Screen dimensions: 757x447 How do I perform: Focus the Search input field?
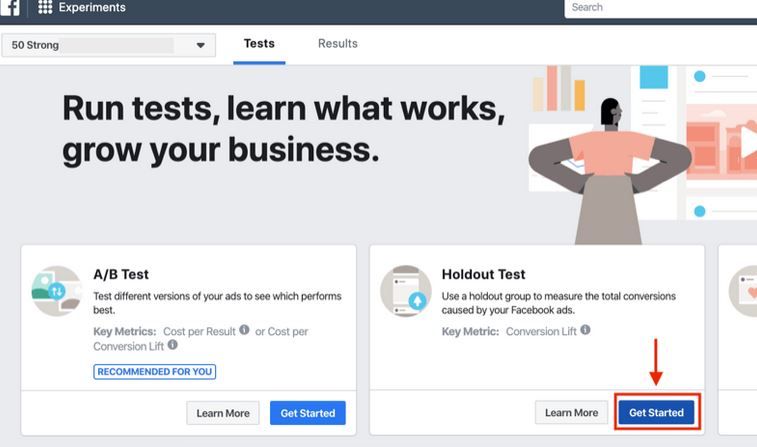click(x=660, y=8)
